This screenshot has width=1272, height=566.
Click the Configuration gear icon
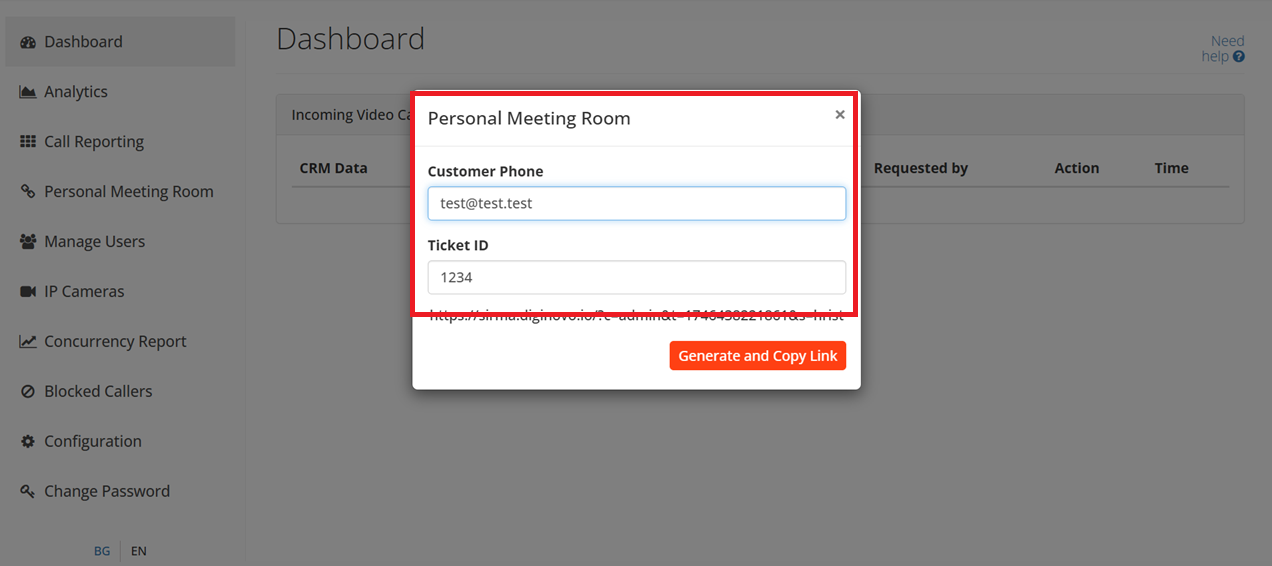coord(28,442)
